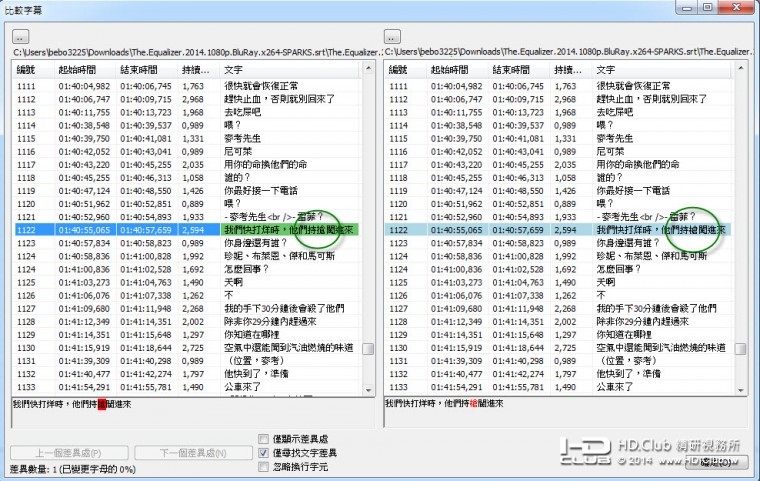
Task: Open the right subtitle file browse button
Action: point(392,37)
